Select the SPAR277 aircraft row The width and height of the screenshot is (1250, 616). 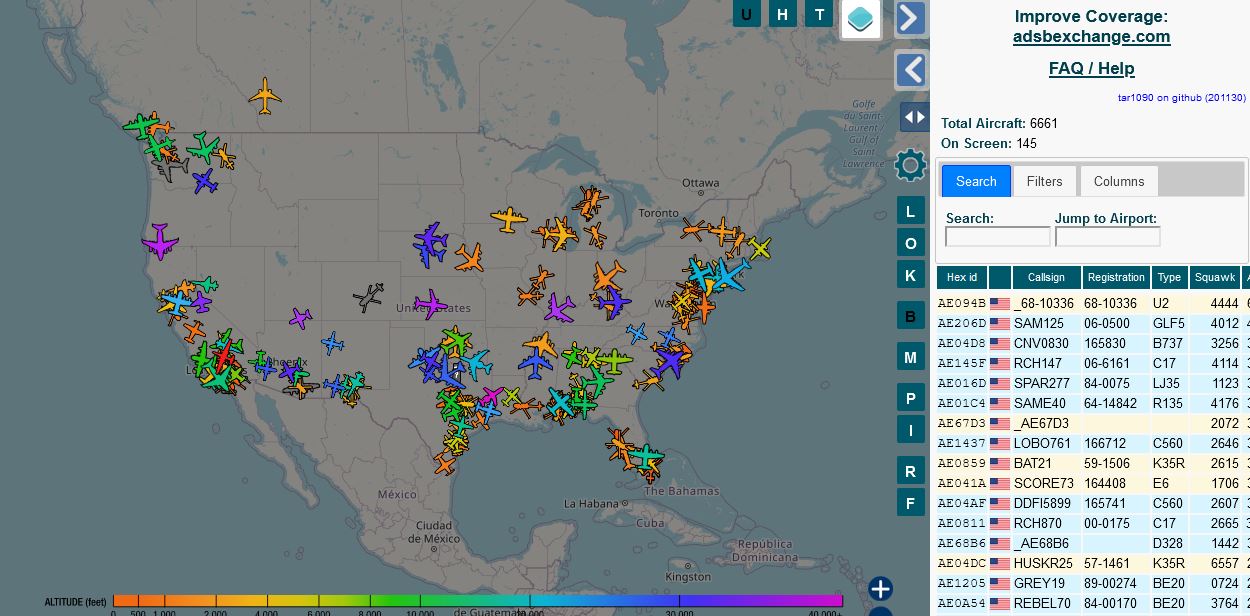[1093, 383]
